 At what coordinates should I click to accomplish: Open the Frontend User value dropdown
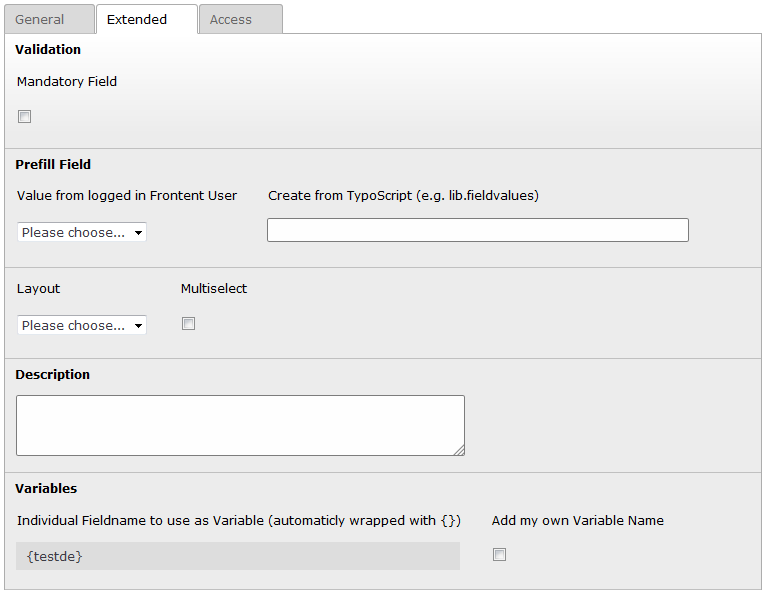[82, 232]
